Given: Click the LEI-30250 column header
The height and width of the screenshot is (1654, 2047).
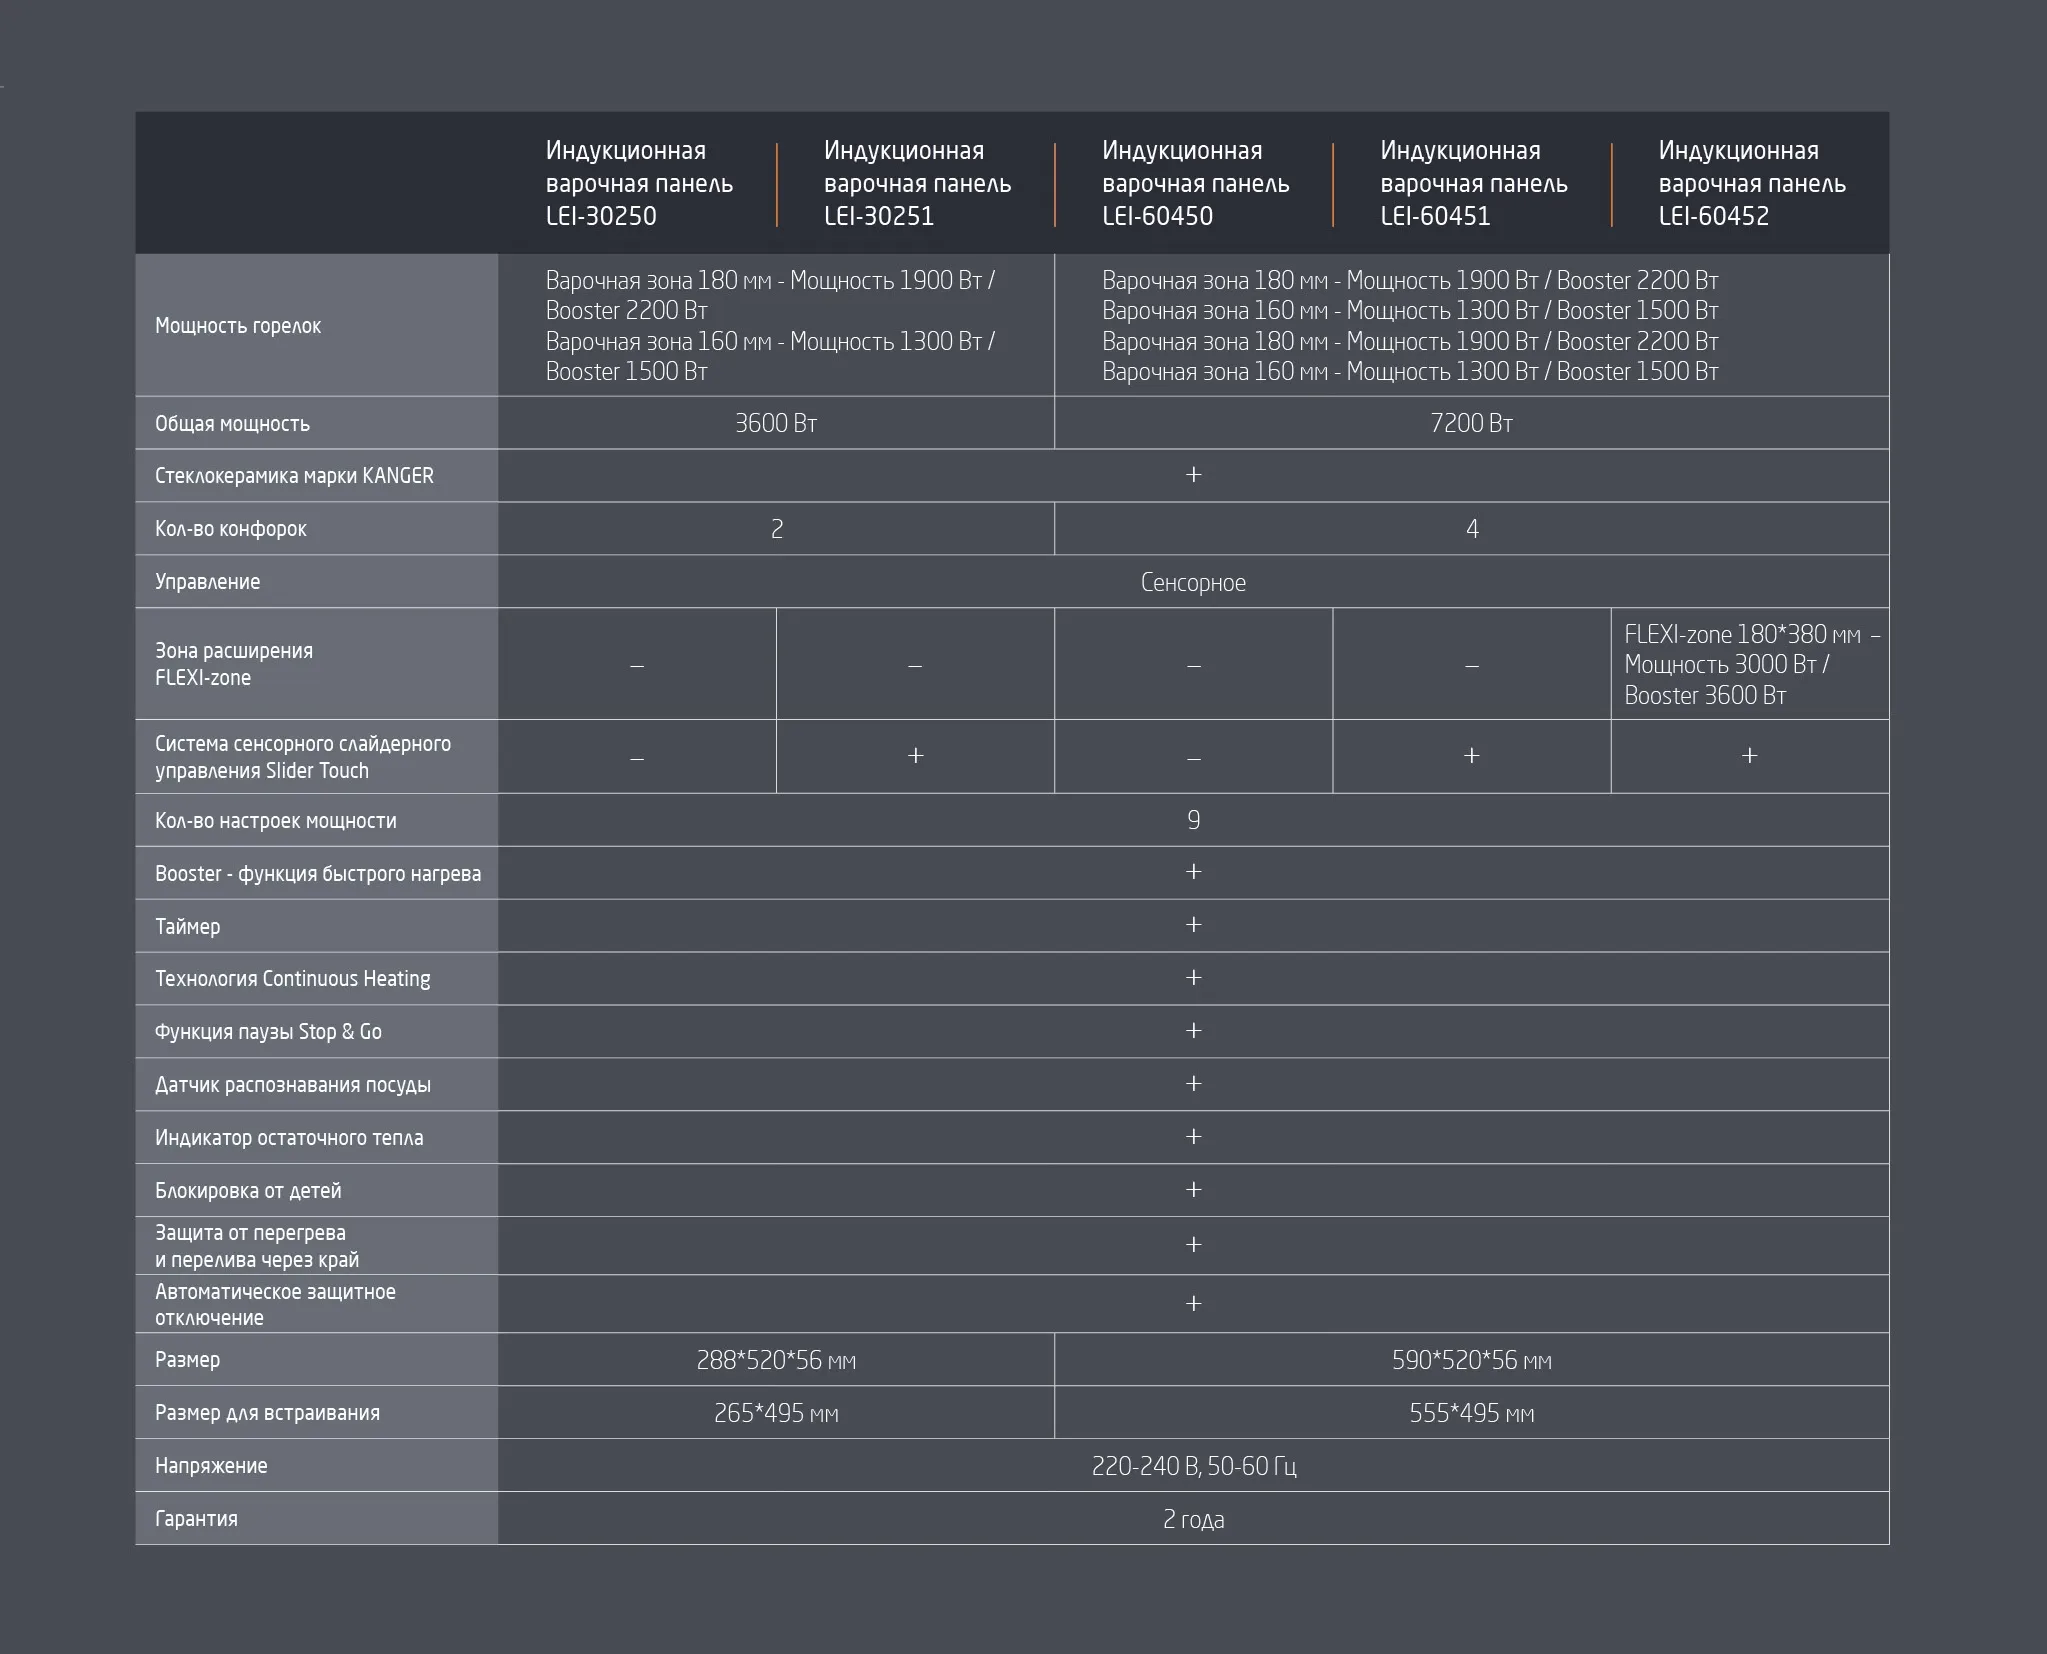Looking at the screenshot, I should pyautogui.click(x=639, y=184).
